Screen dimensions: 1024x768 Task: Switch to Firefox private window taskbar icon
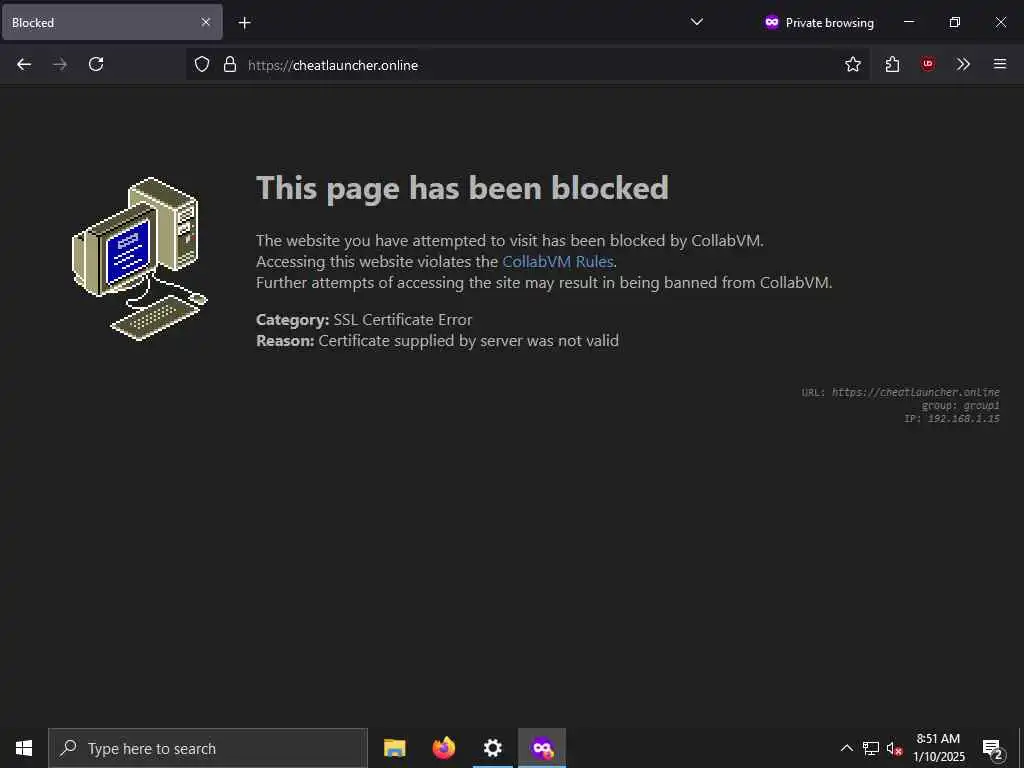[542, 748]
